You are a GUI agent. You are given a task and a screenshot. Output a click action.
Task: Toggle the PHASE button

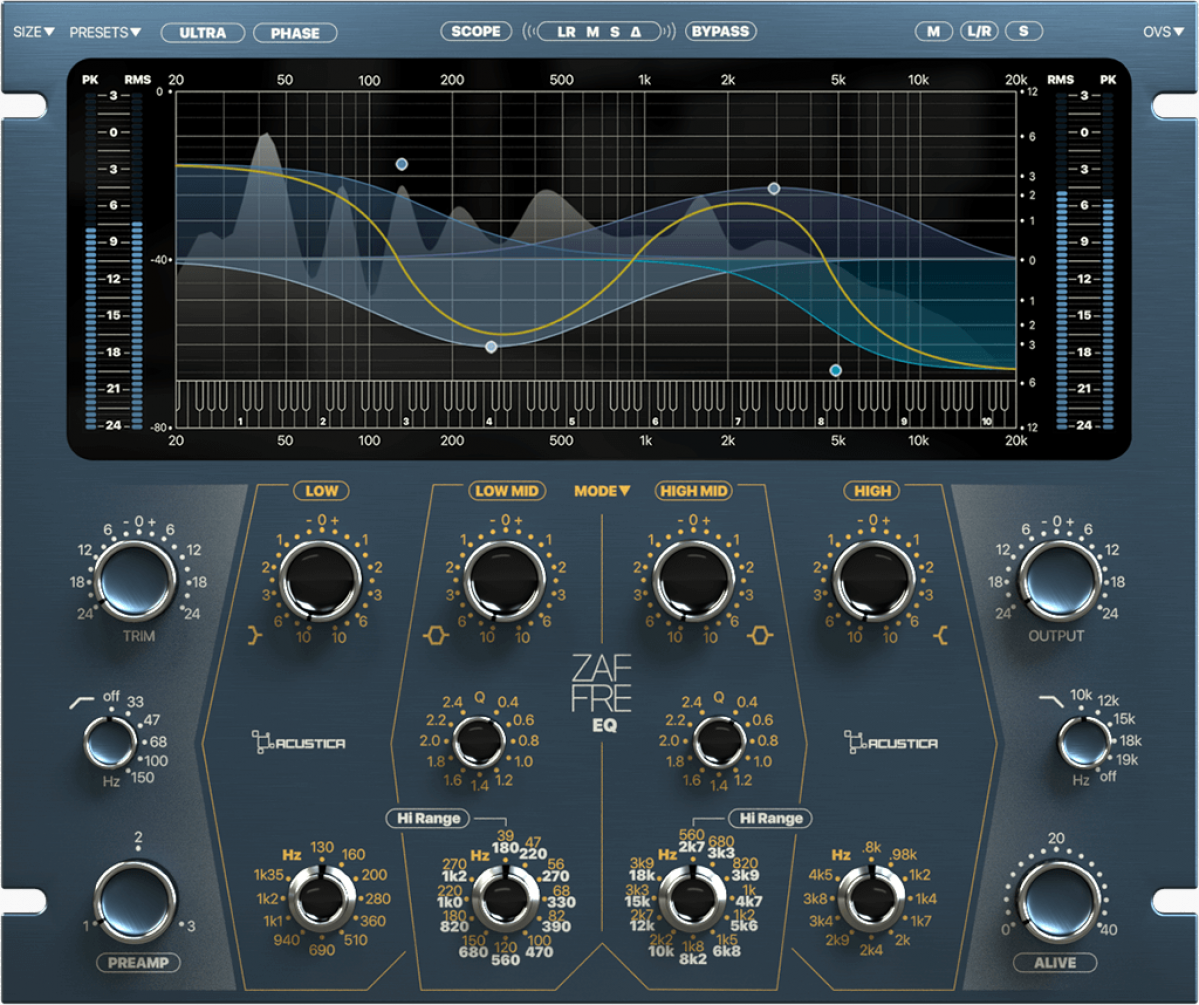pos(295,33)
